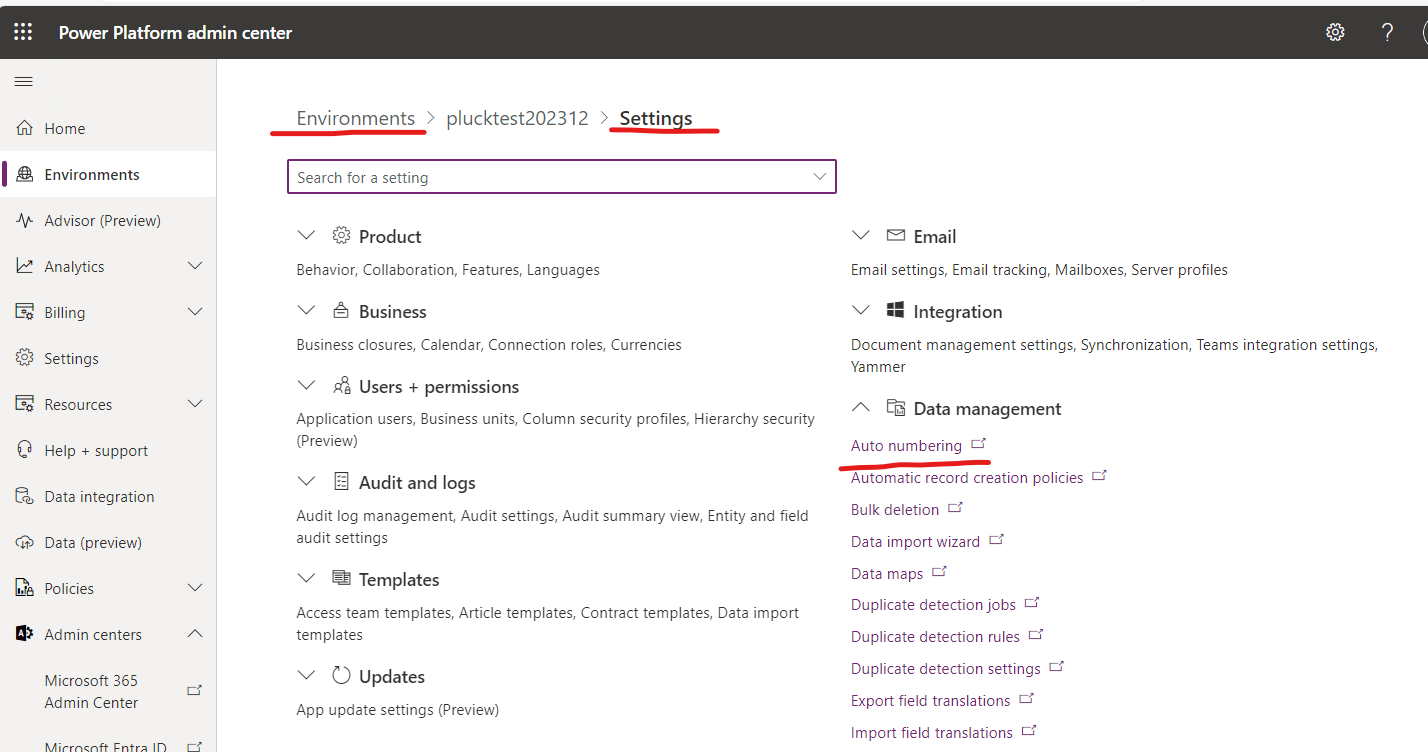This screenshot has width=1428, height=752.
Task: Open the Search for a setting dropdown arrow
Action: point(820,177)
